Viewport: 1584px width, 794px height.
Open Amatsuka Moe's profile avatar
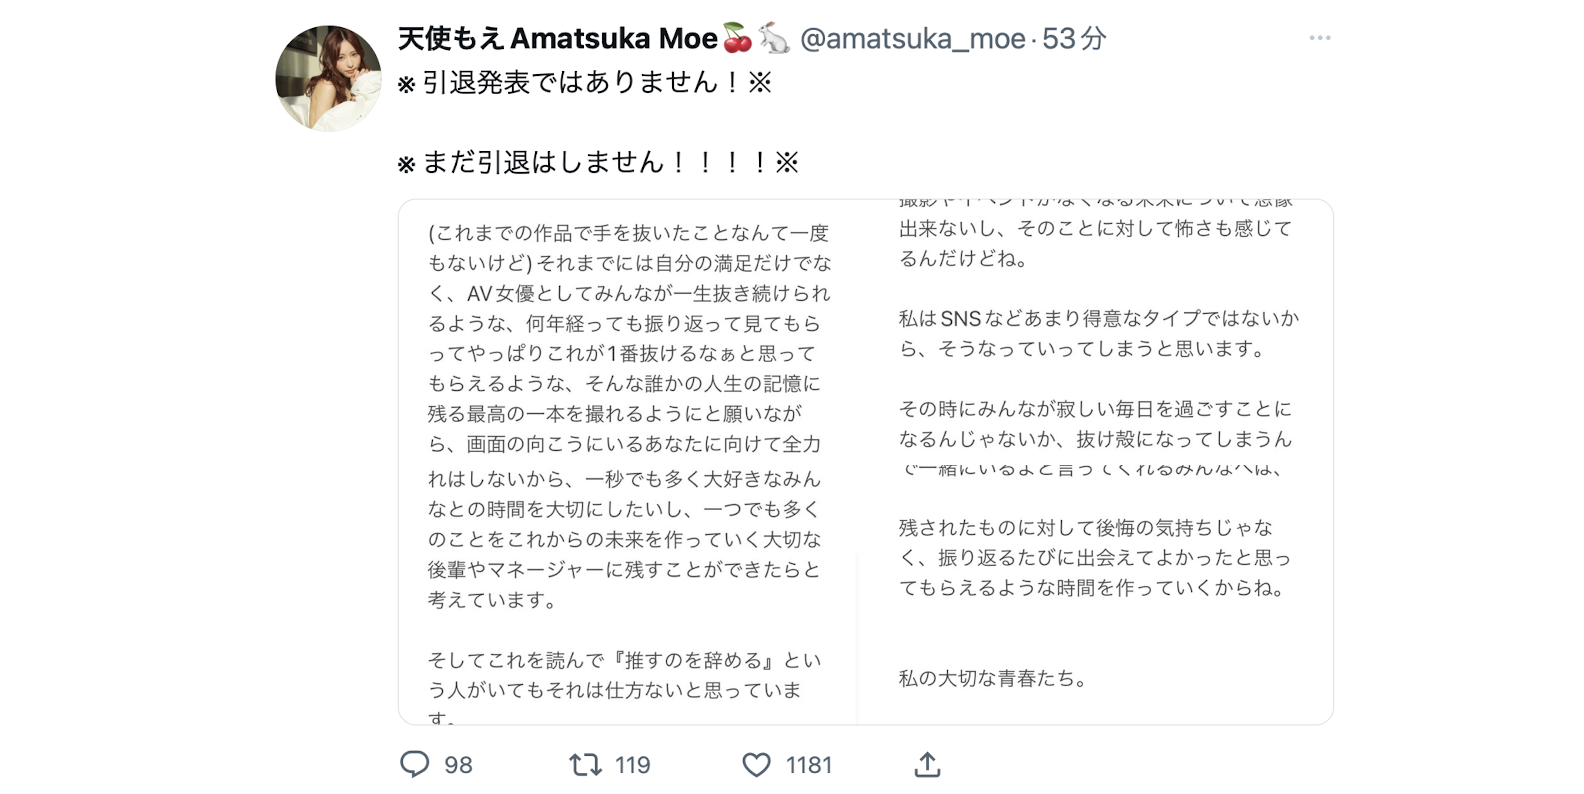coord(328,78)
